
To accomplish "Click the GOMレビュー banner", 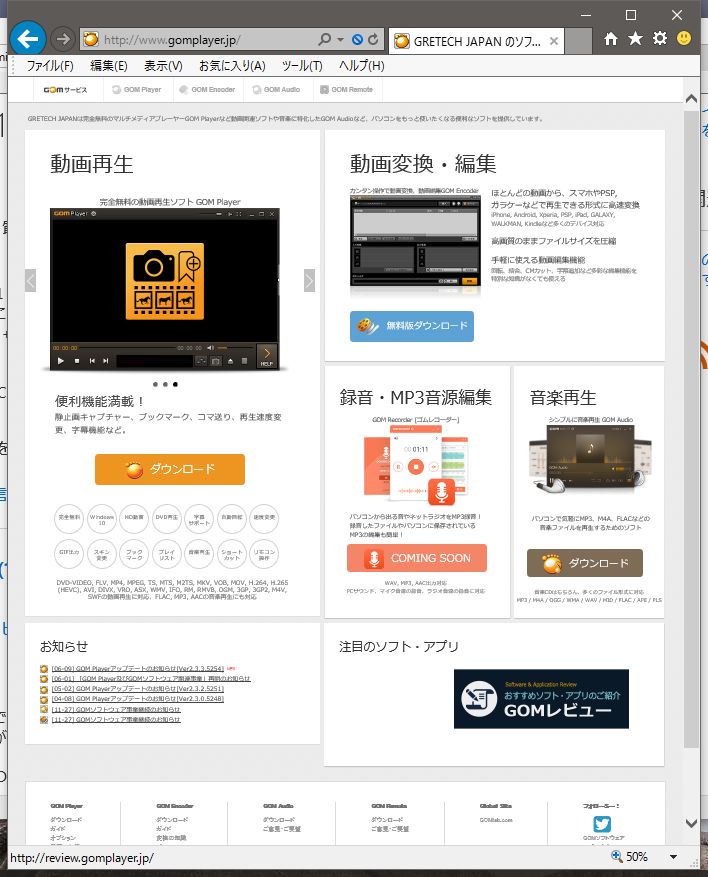I will pyautogui.click(x=541, y=699).
